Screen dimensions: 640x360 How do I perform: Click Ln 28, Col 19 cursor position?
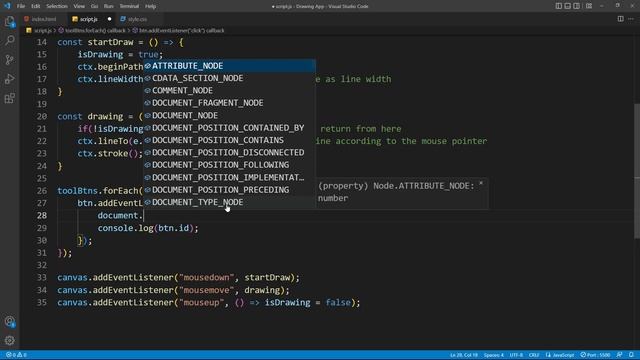point(464,355)
